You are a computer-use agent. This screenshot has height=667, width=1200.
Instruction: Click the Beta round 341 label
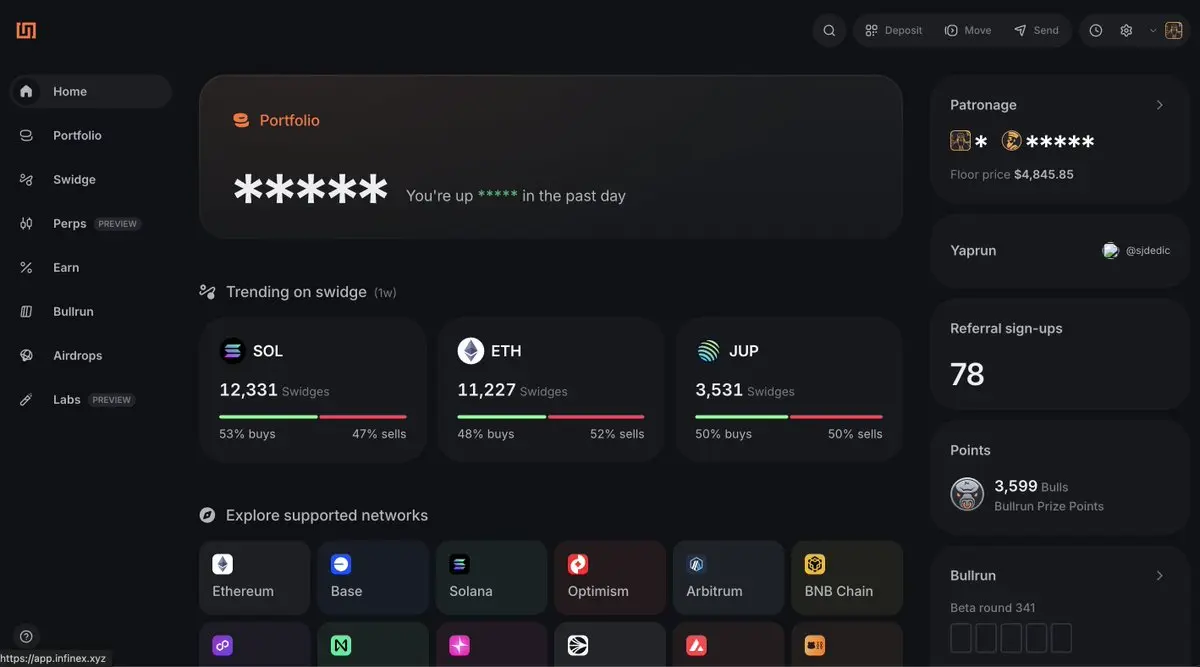click(x=993, y=607)
